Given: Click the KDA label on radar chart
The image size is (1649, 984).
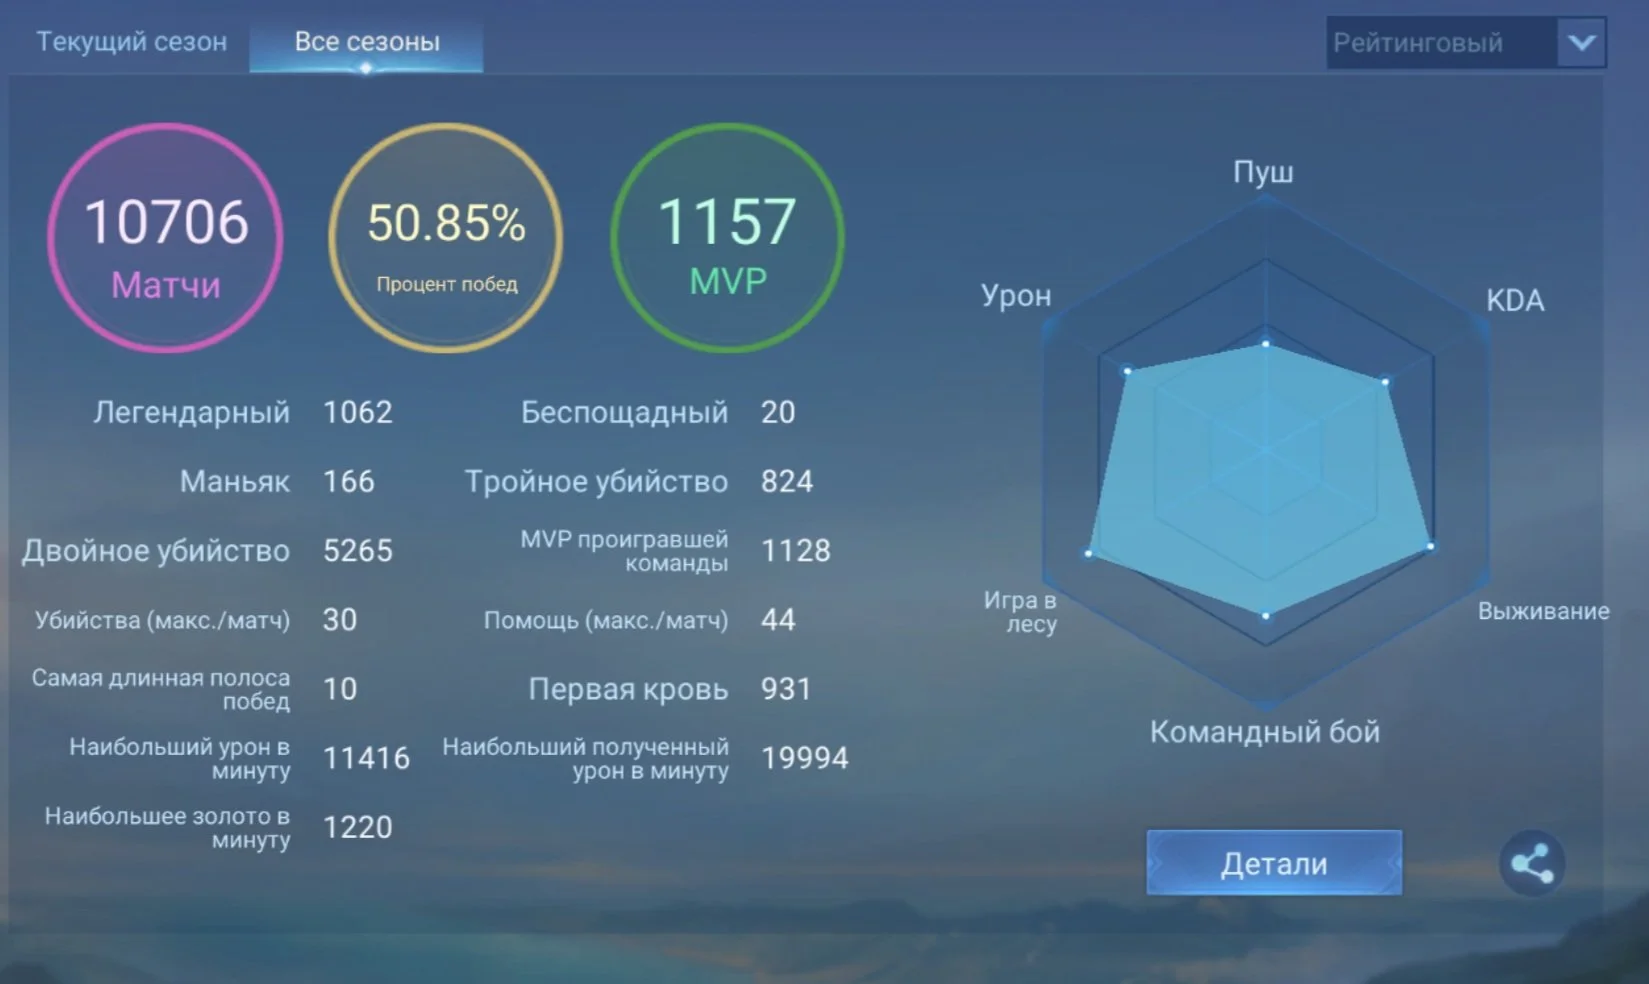Looking at the screenshot, I should pyautogui.click(x=1514, y=300).
